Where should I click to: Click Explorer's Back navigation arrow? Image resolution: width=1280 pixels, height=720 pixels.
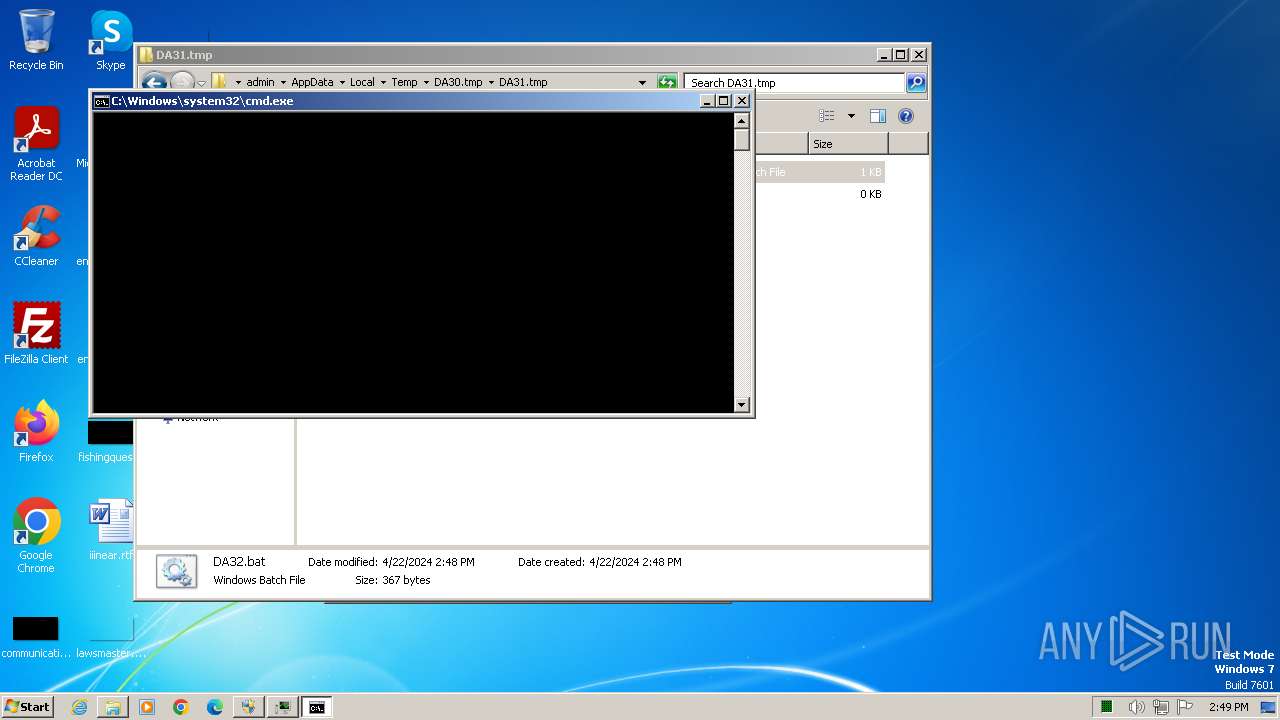(154, 82)
